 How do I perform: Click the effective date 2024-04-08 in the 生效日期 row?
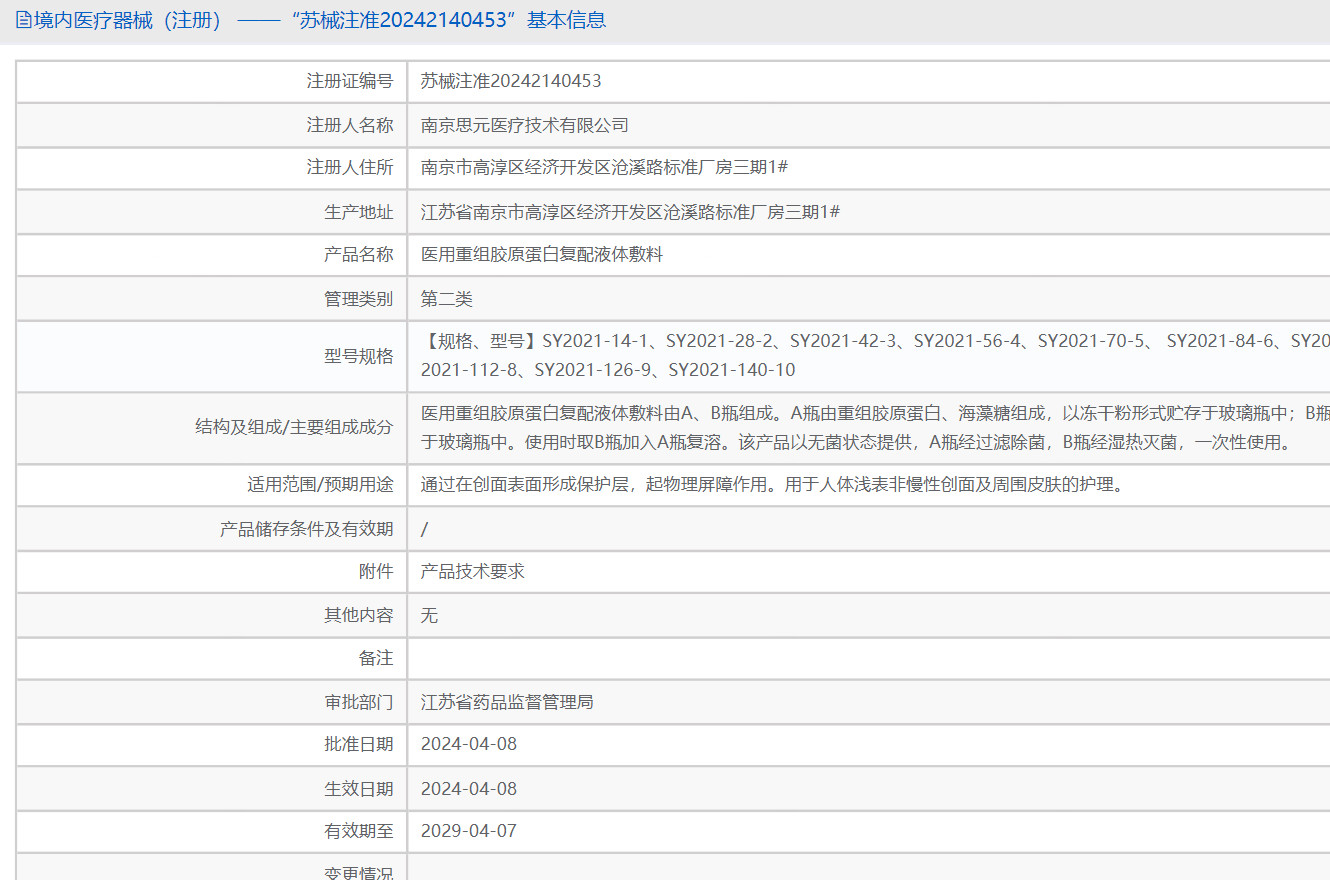(x=469, y=789)
